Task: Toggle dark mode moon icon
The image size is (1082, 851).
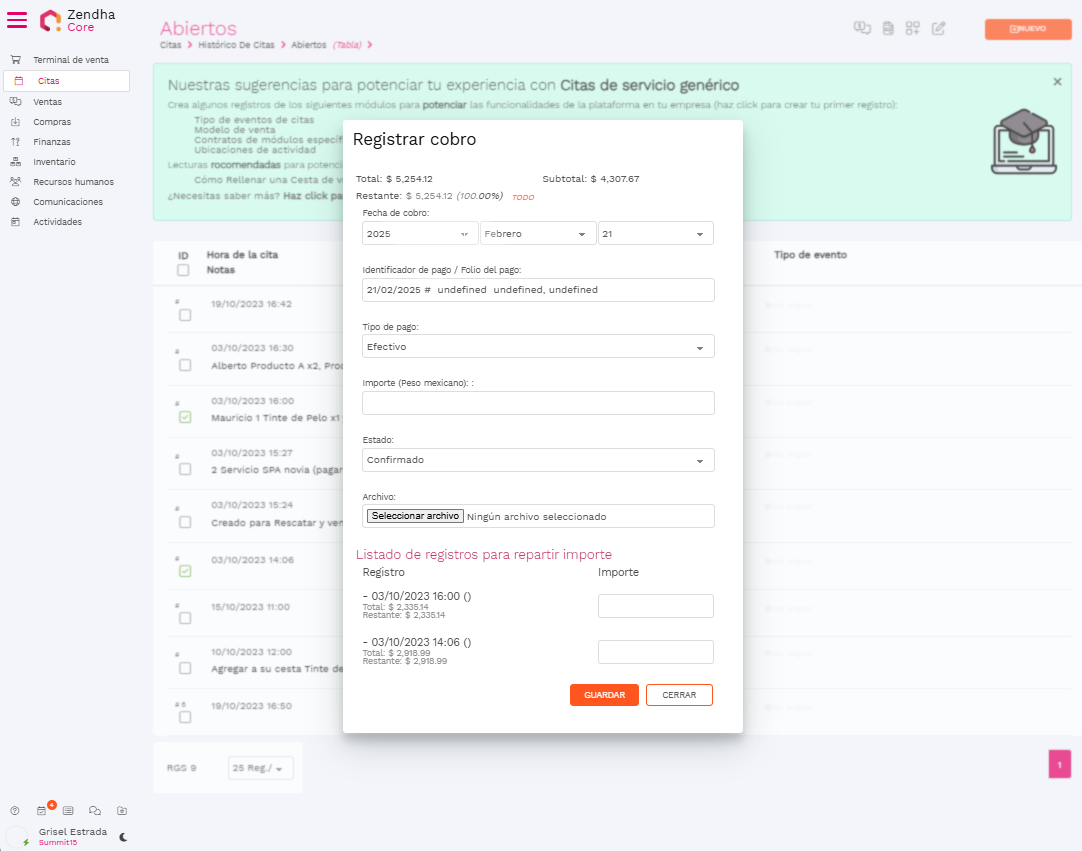Action: [123, 836]
